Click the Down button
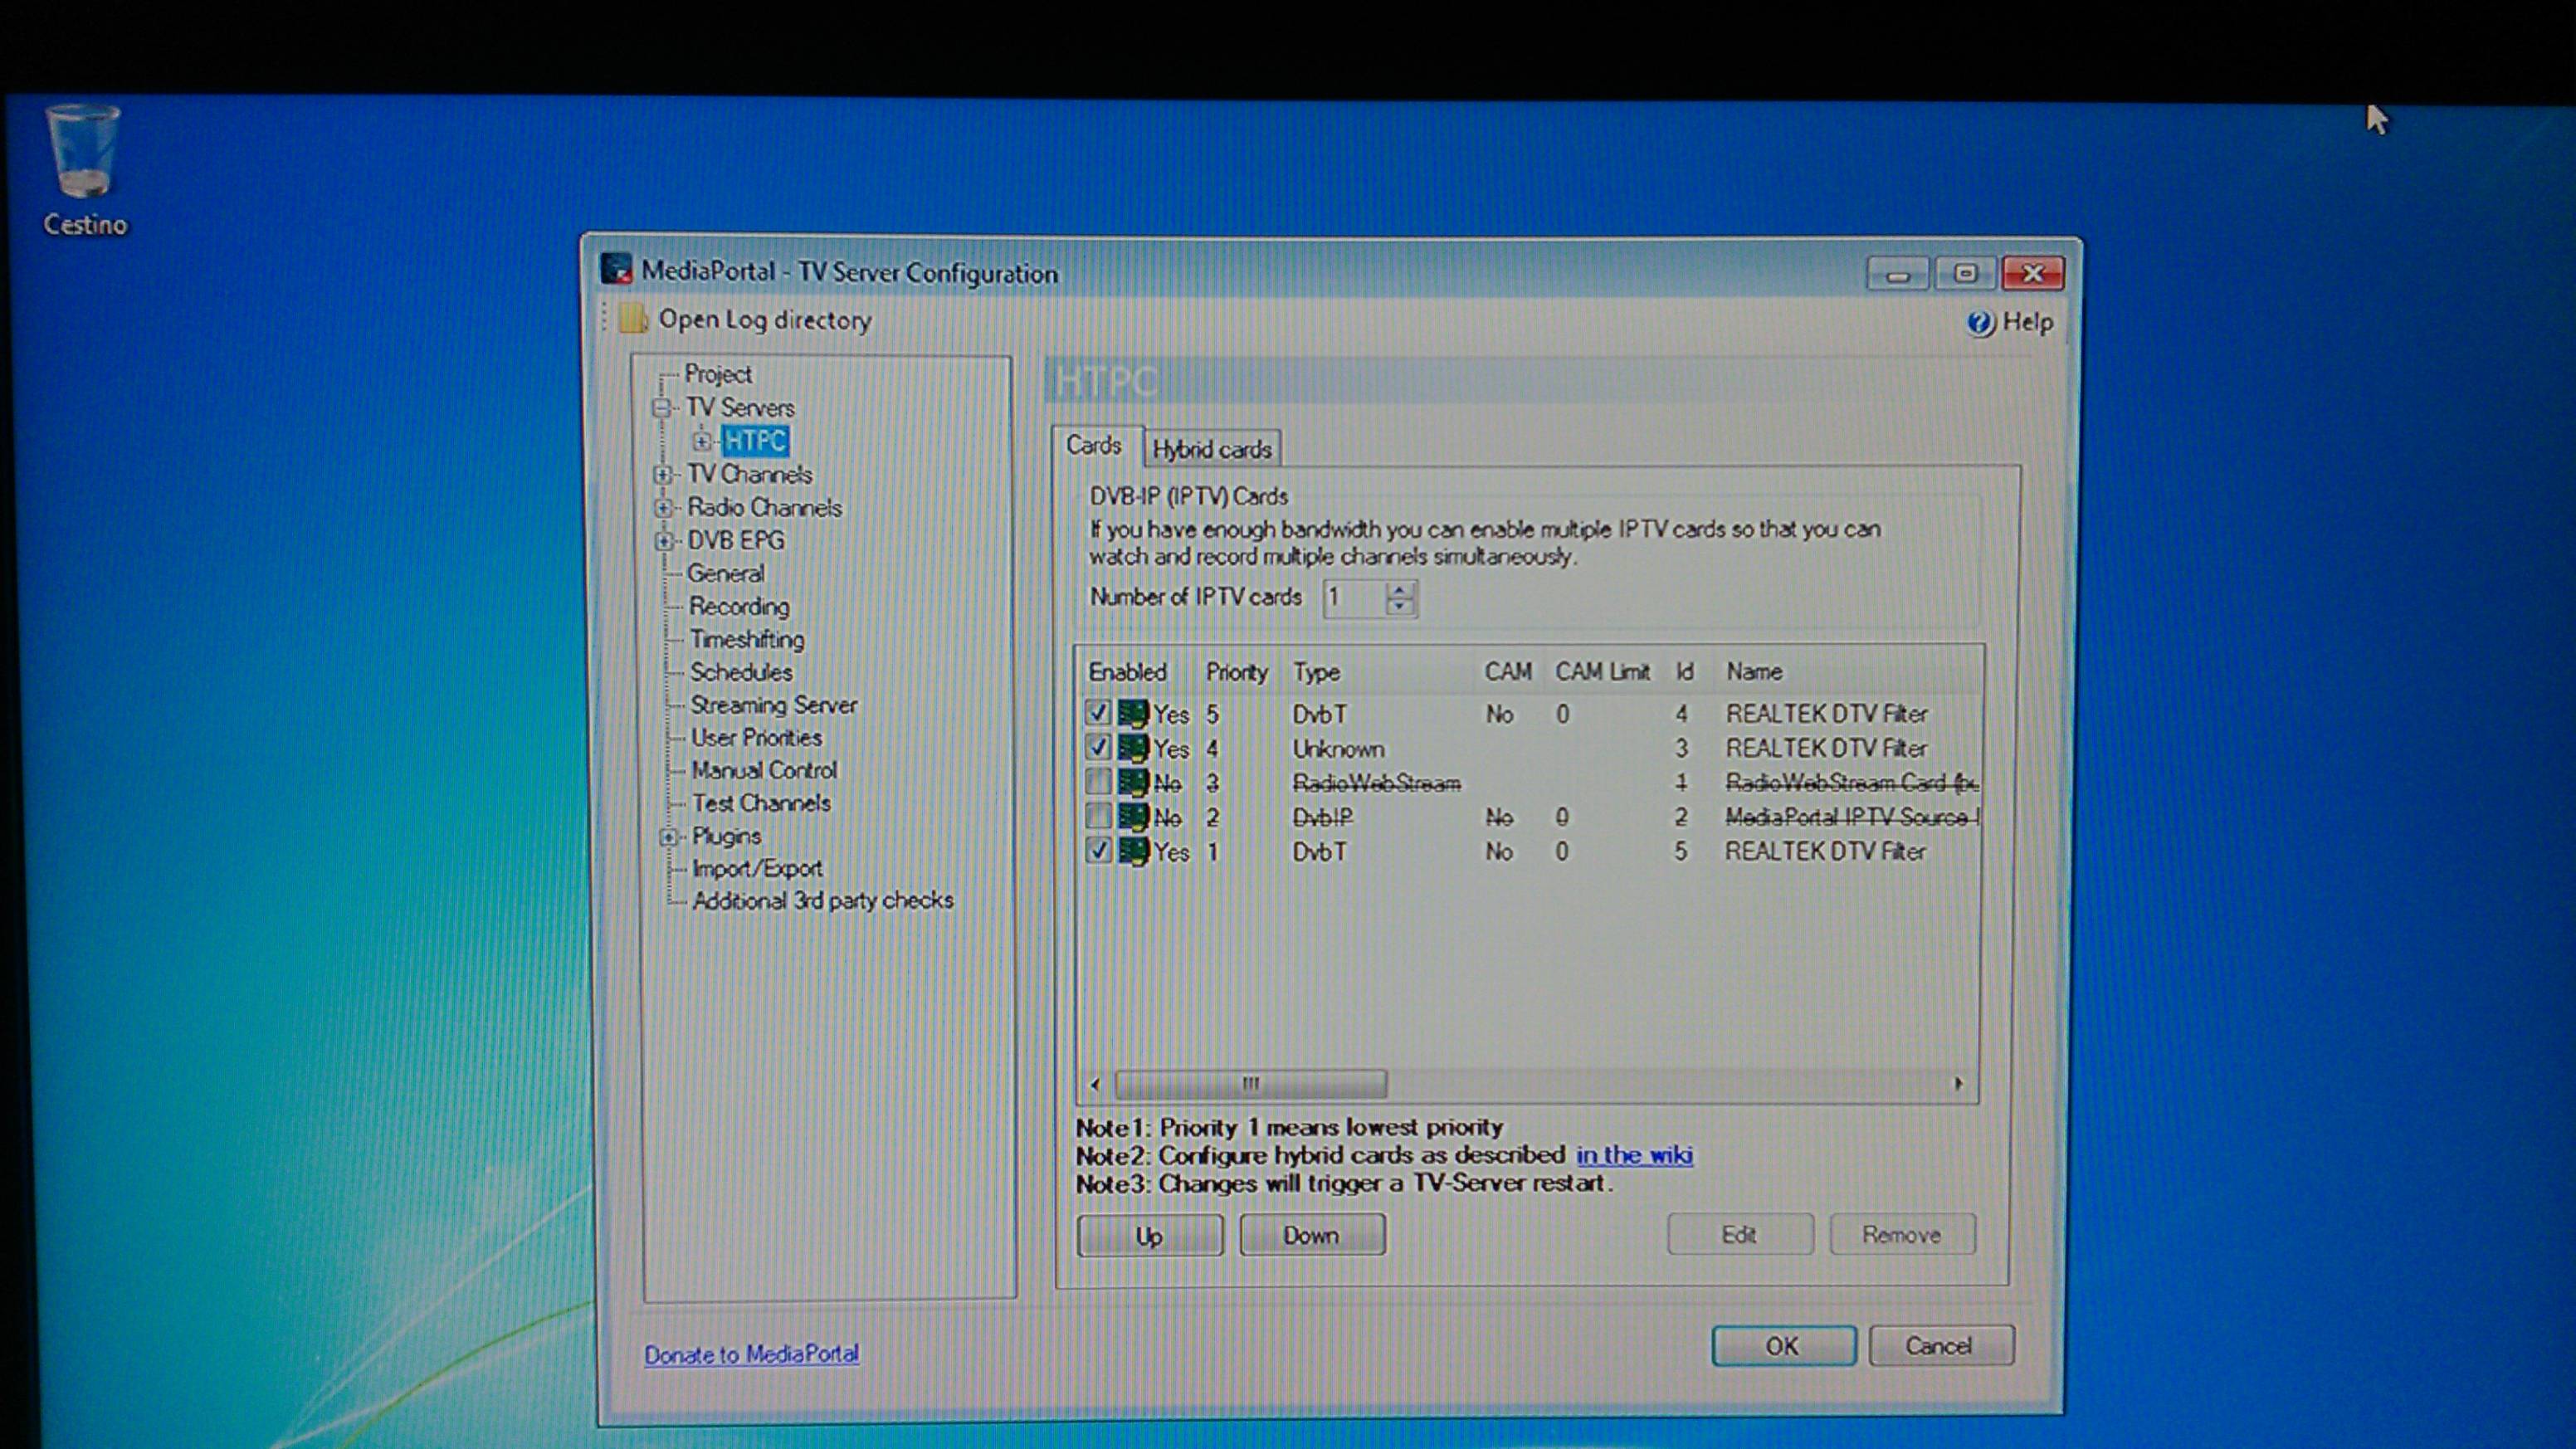This screenshot has width=2576, height=1449. pos(1312,1235)
